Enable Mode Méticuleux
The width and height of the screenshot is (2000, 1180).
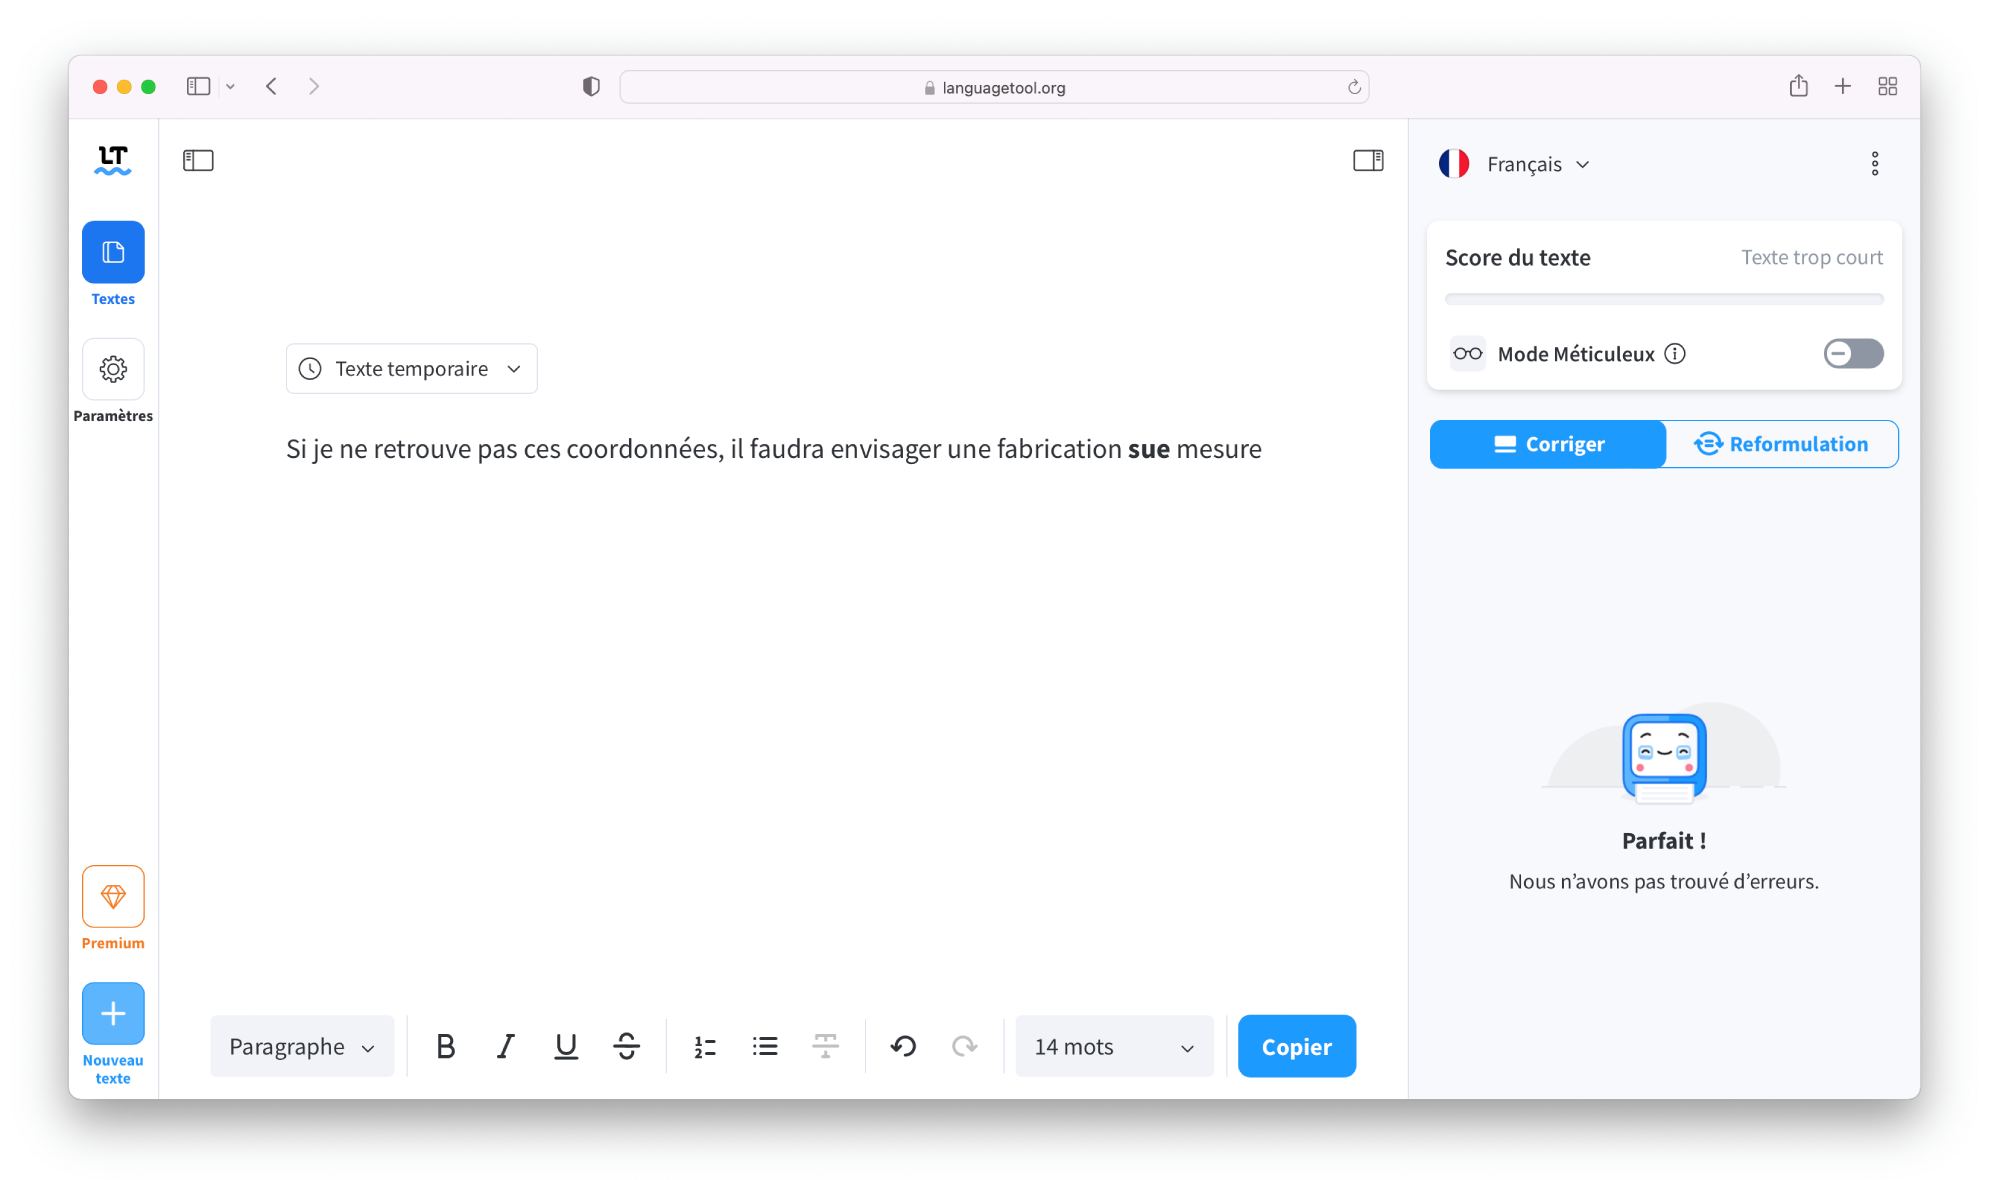click(1852, 353)
